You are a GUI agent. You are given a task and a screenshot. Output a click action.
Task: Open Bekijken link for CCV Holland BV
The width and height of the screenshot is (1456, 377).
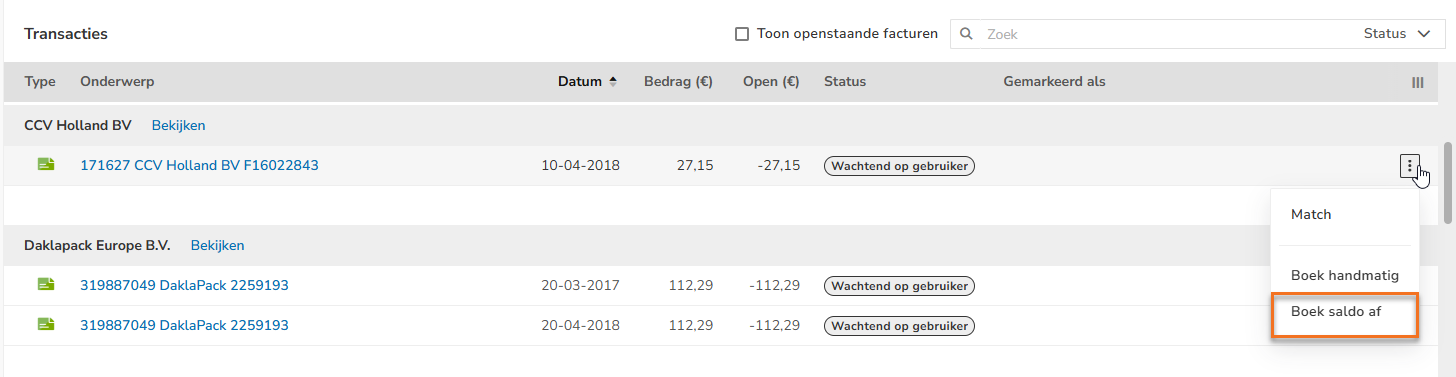178,126
